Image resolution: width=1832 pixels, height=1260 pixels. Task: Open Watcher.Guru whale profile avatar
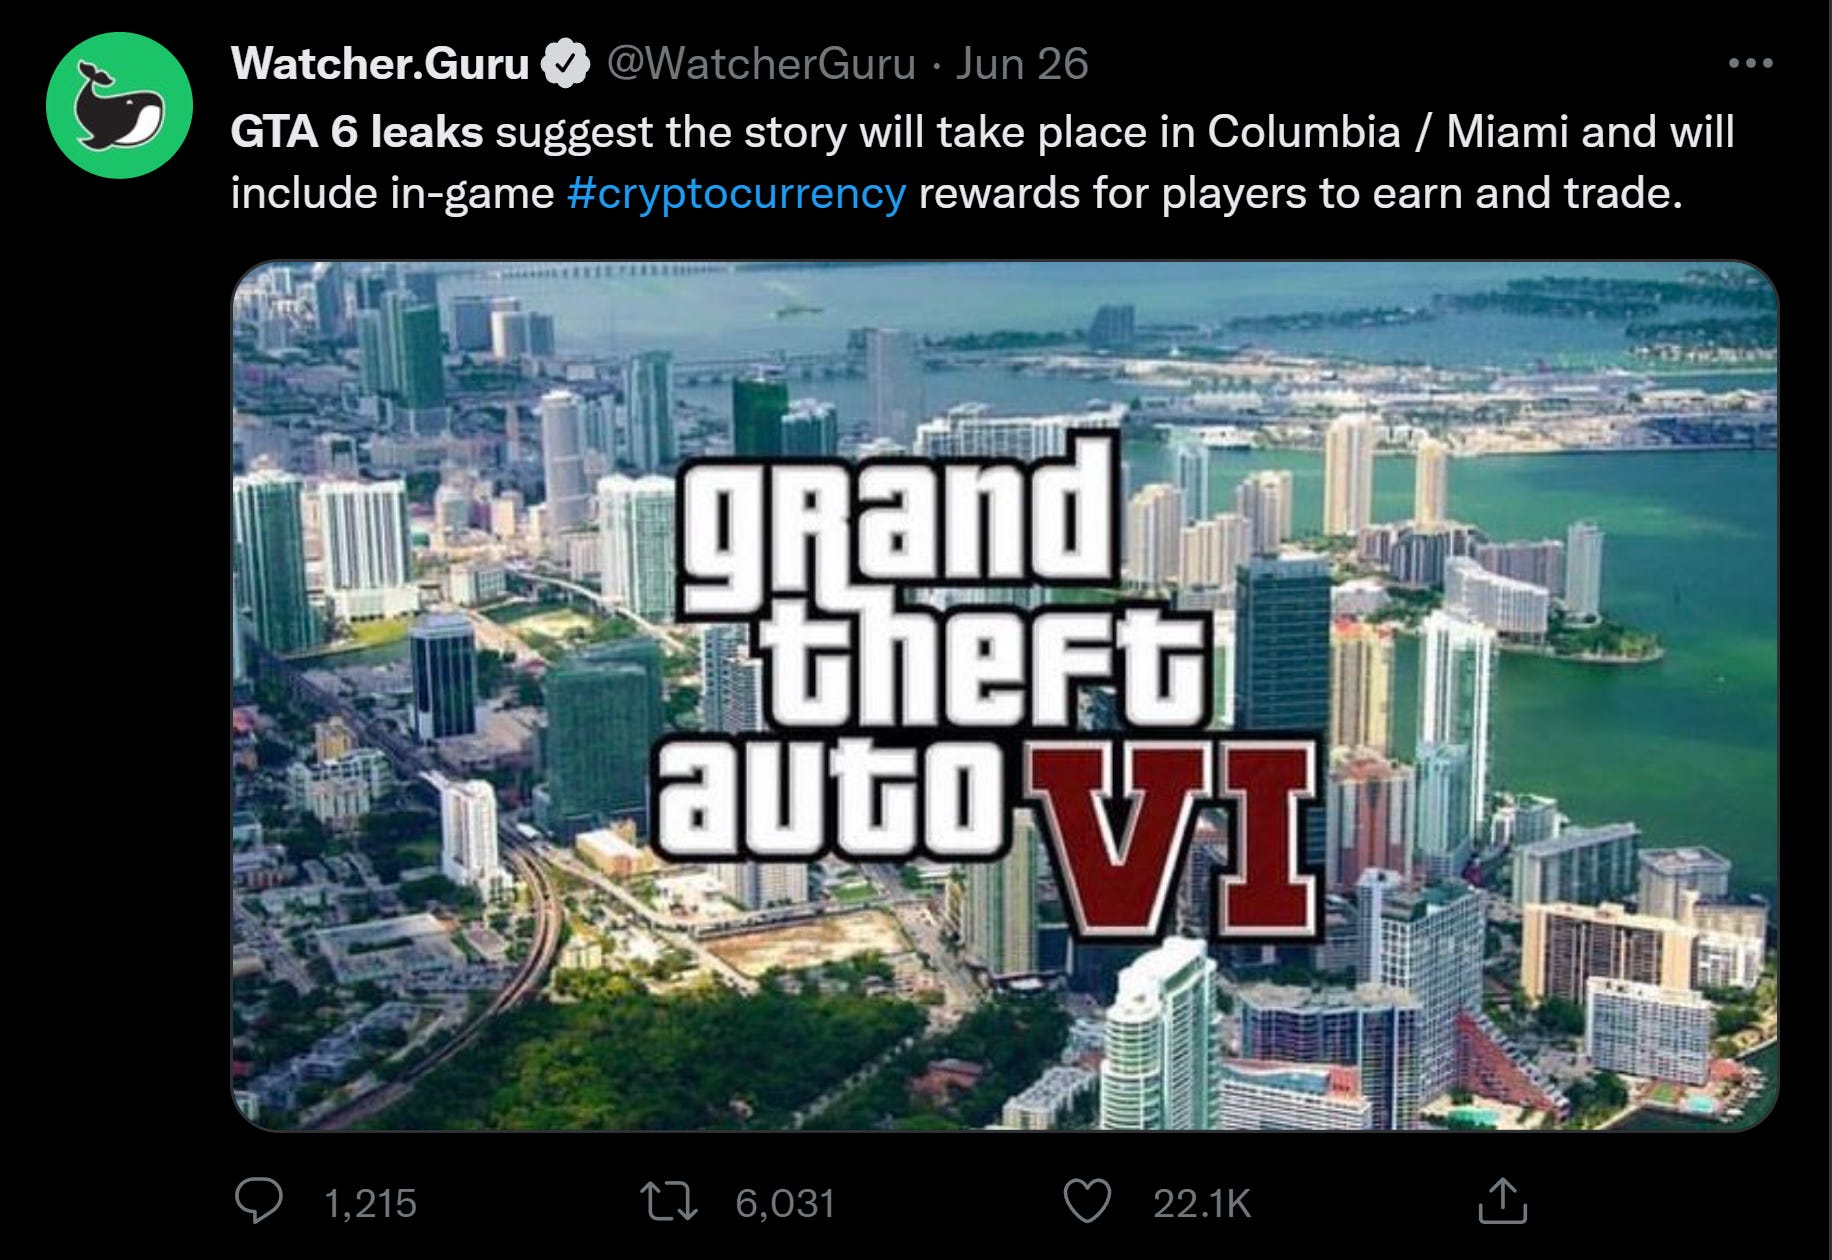(120, 105)
